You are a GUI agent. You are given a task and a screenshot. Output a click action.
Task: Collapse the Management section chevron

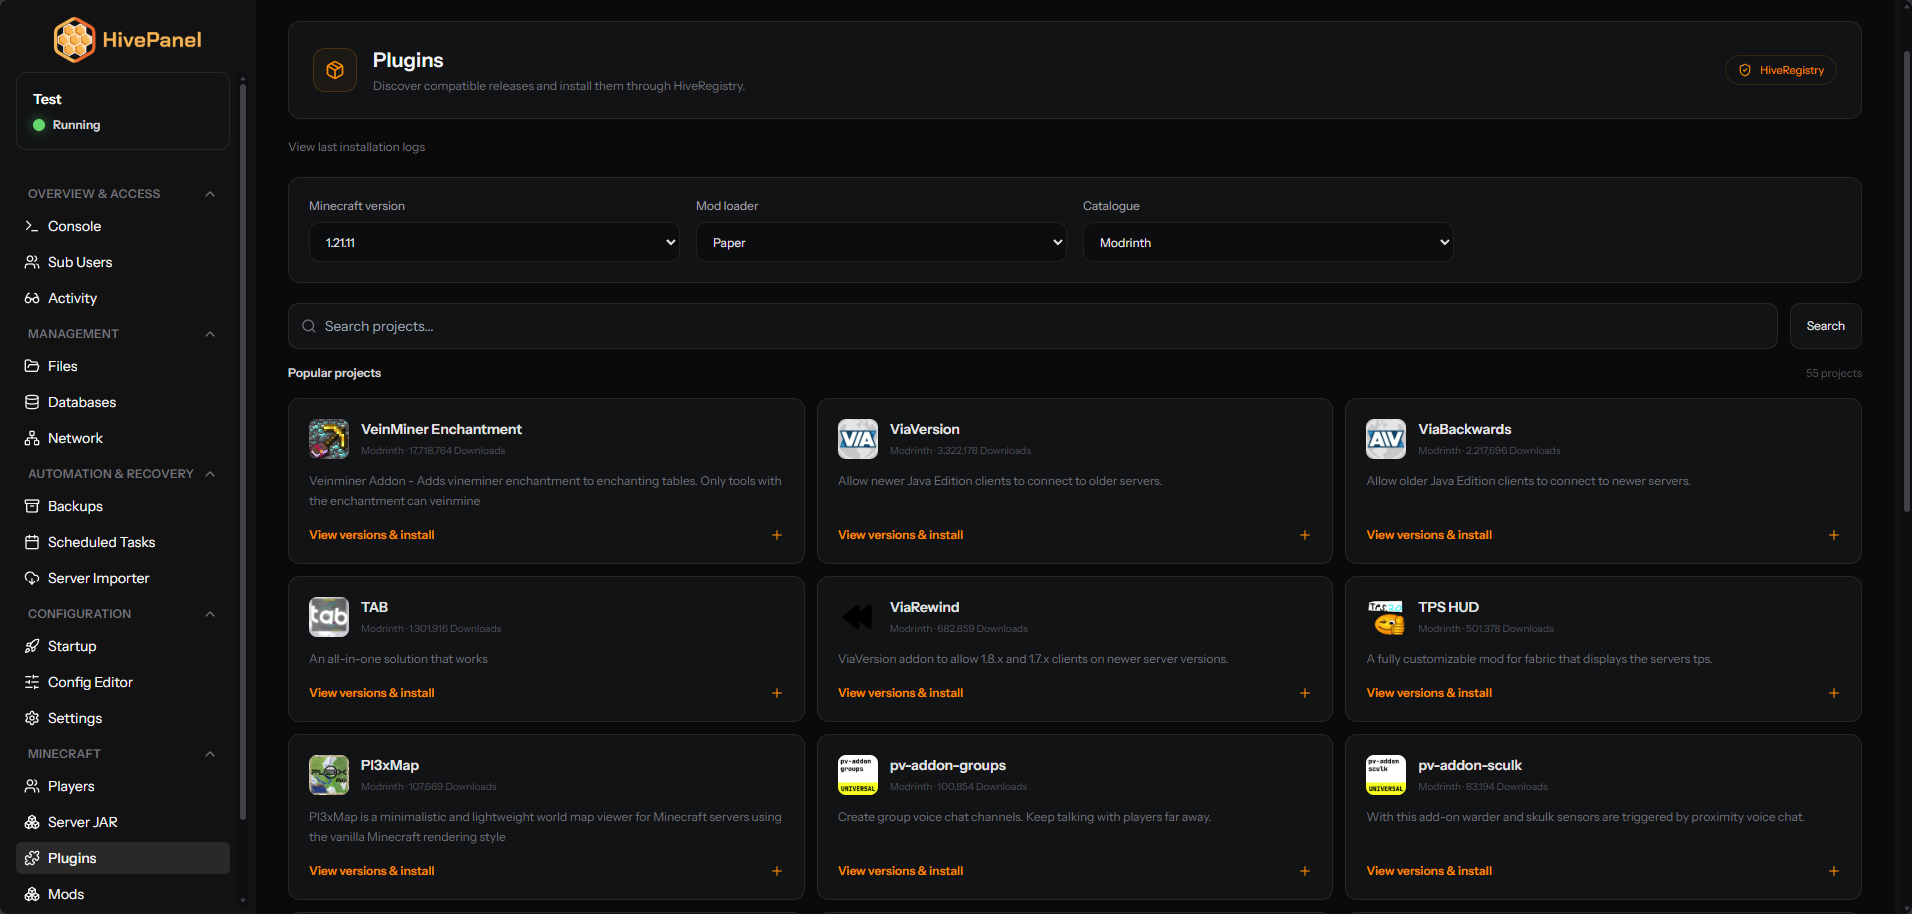coord(210,334)
